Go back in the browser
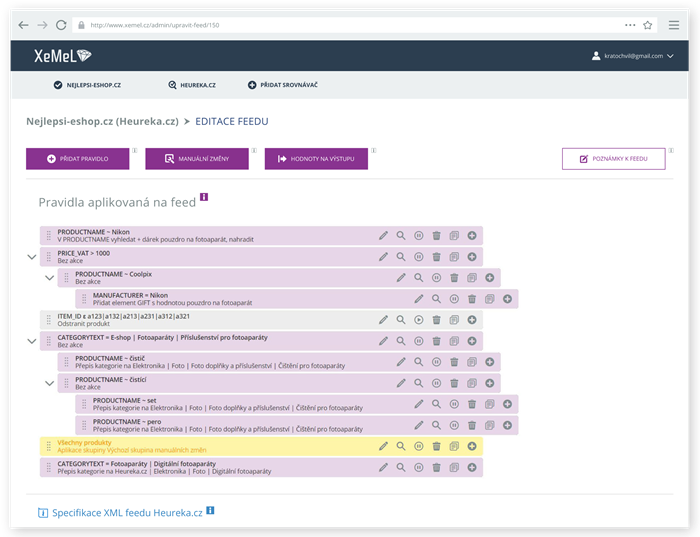The height and width of the screenshot is (537, 700). coord(23,25)
